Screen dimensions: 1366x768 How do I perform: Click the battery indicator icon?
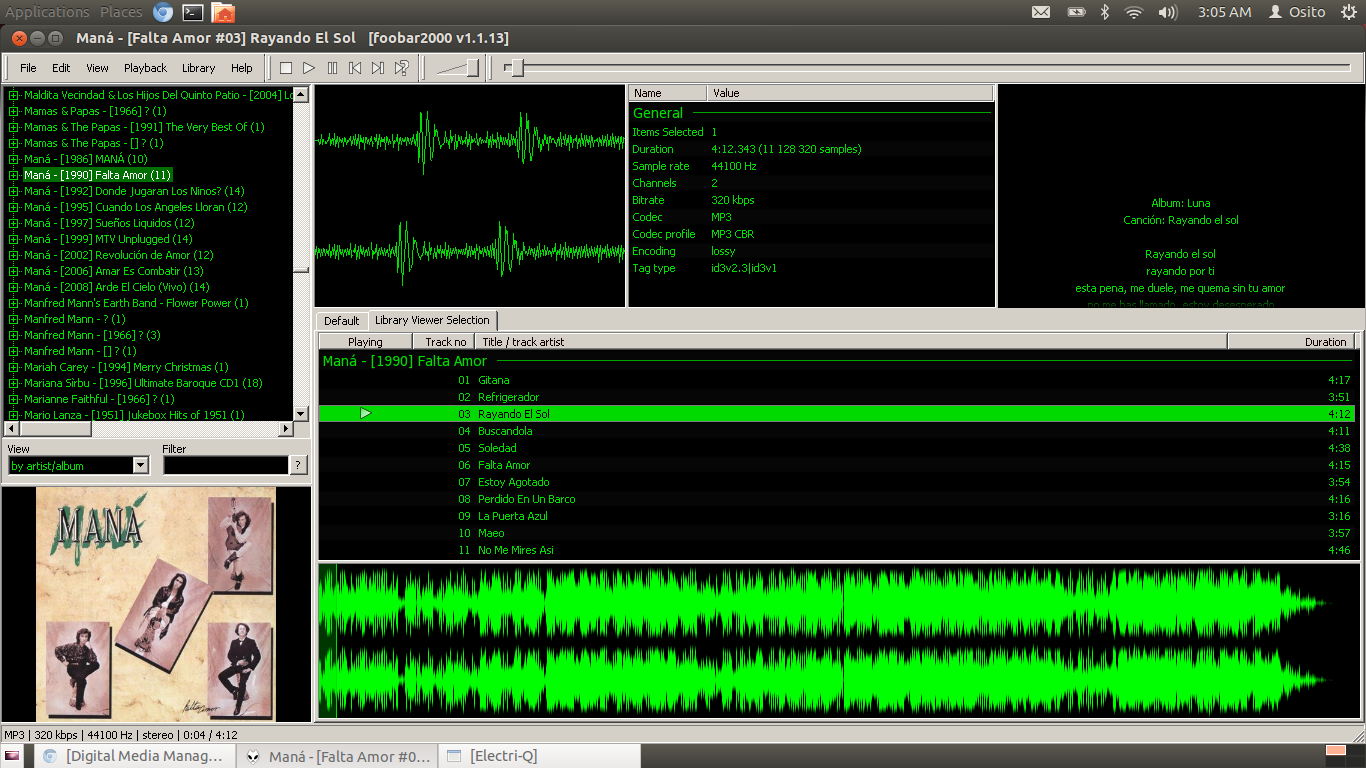tap(1076, 12)
